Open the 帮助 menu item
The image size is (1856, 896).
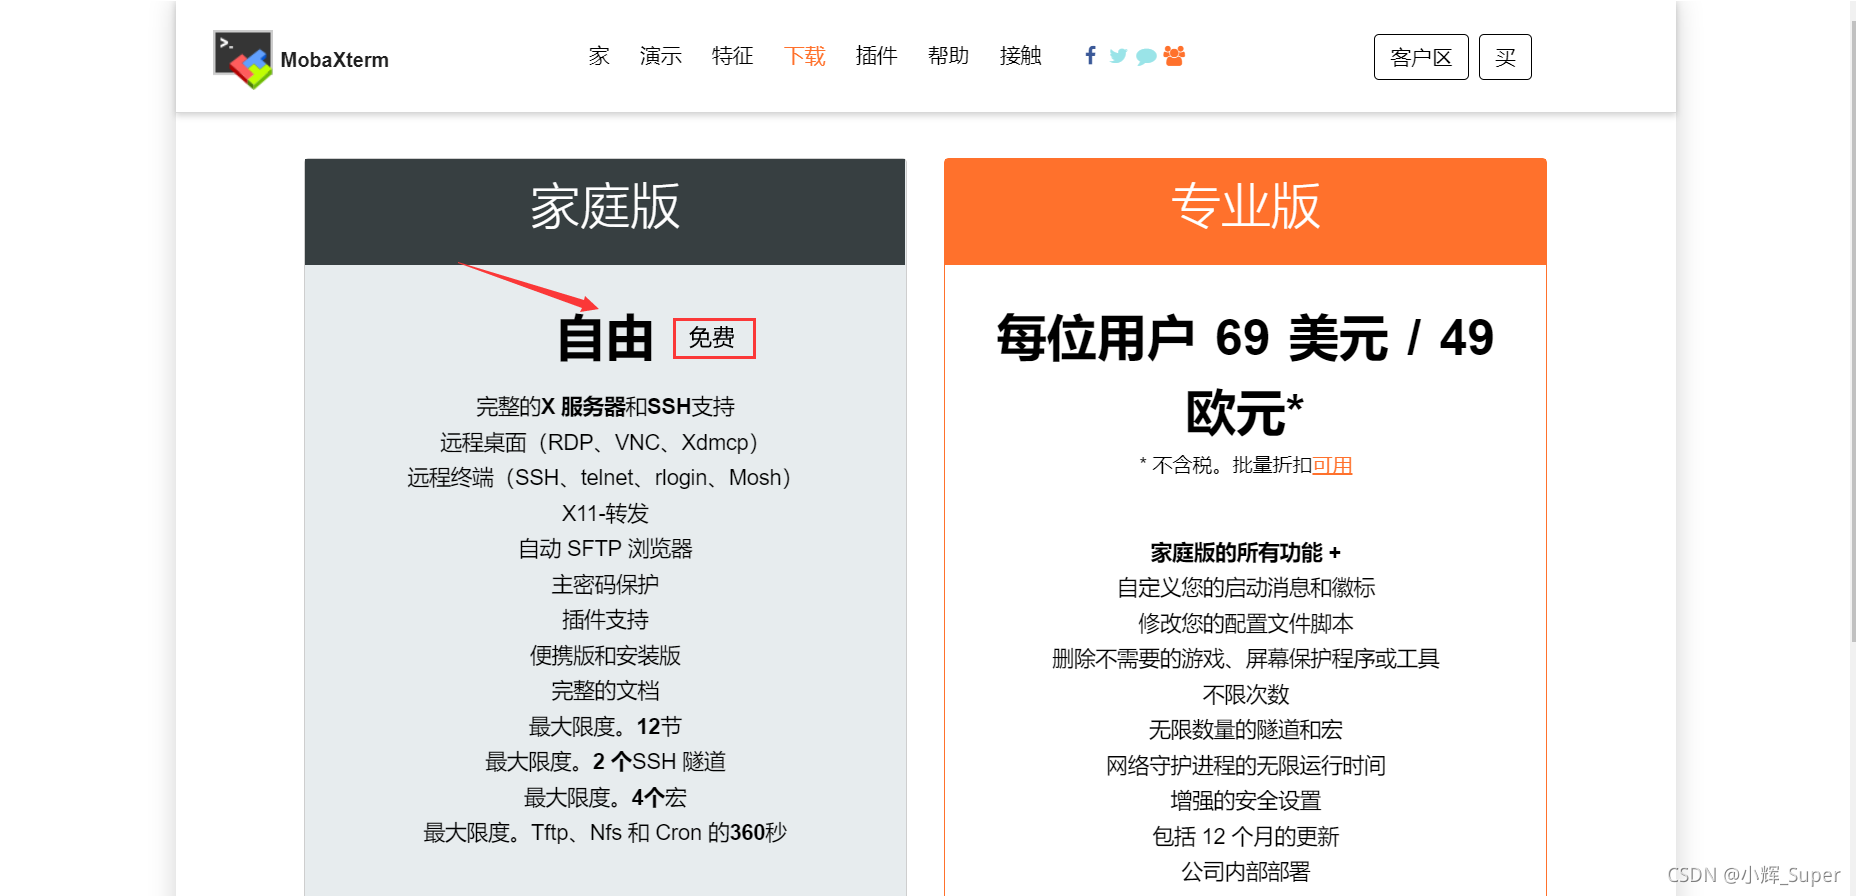point(949,56)
